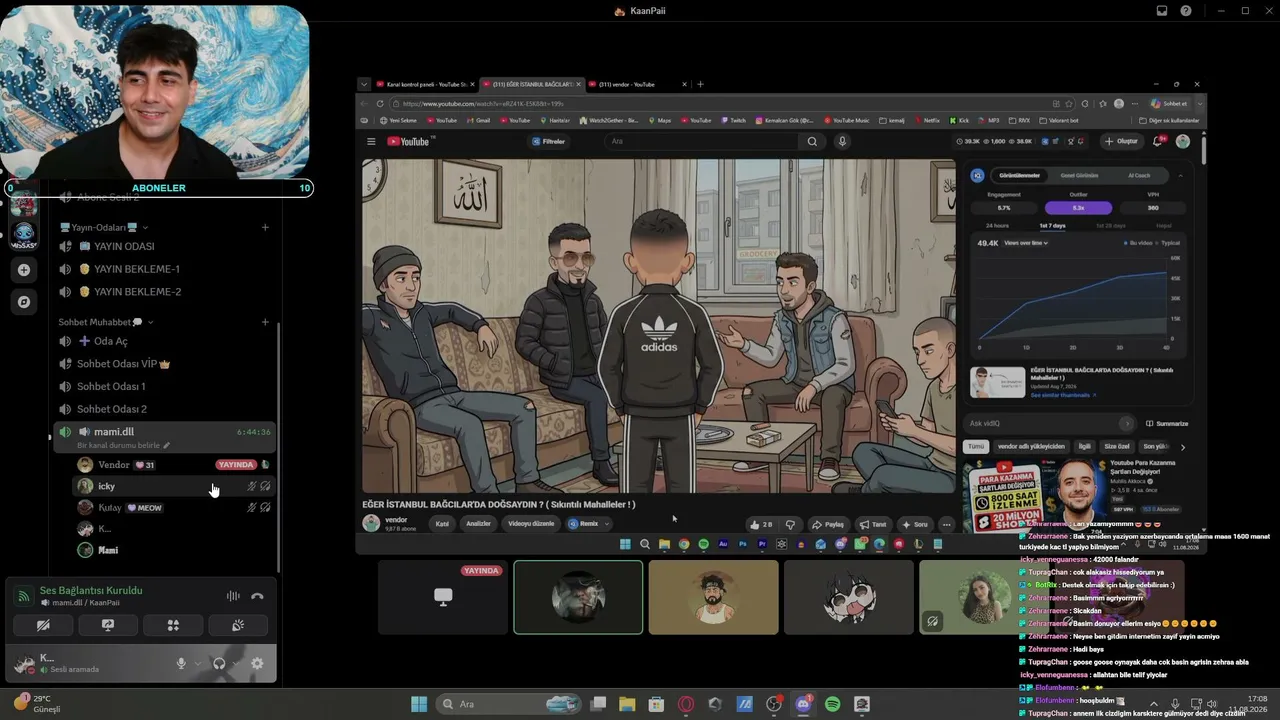The width and height of the screenshot is (1280, 720).
Task: Open more actions menu under the video
Action: 946,524
